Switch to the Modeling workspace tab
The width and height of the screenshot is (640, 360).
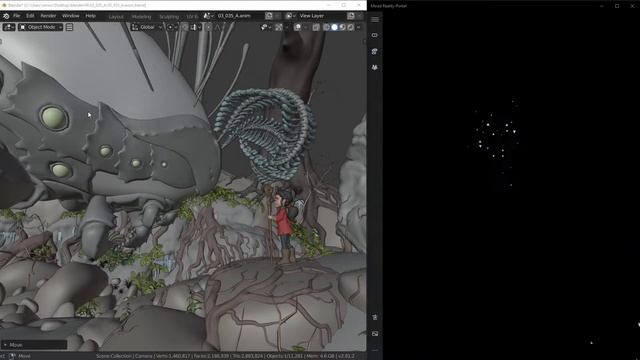click(142, 17)
